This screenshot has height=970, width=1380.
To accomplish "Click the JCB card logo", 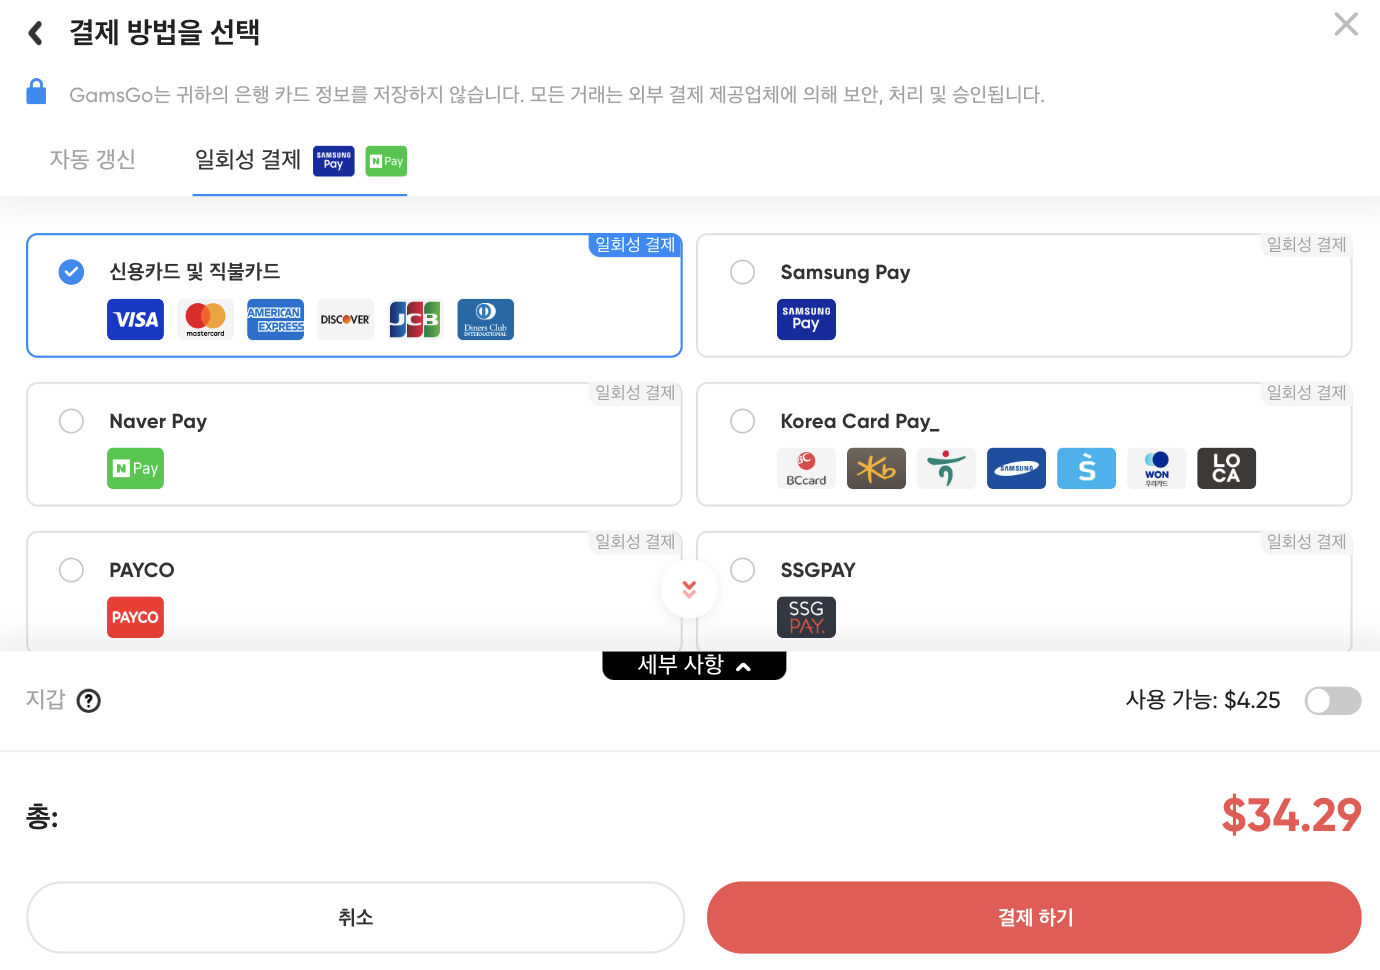I will pyautogui.click(x=416, y=319).
